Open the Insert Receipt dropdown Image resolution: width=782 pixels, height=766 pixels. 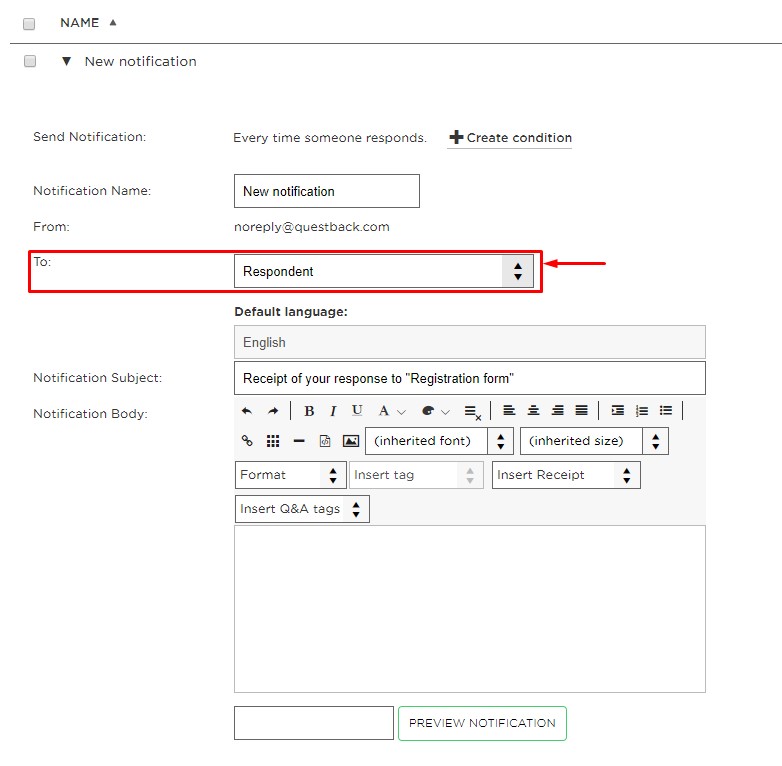pyautogui.click(x=566, y=475)
